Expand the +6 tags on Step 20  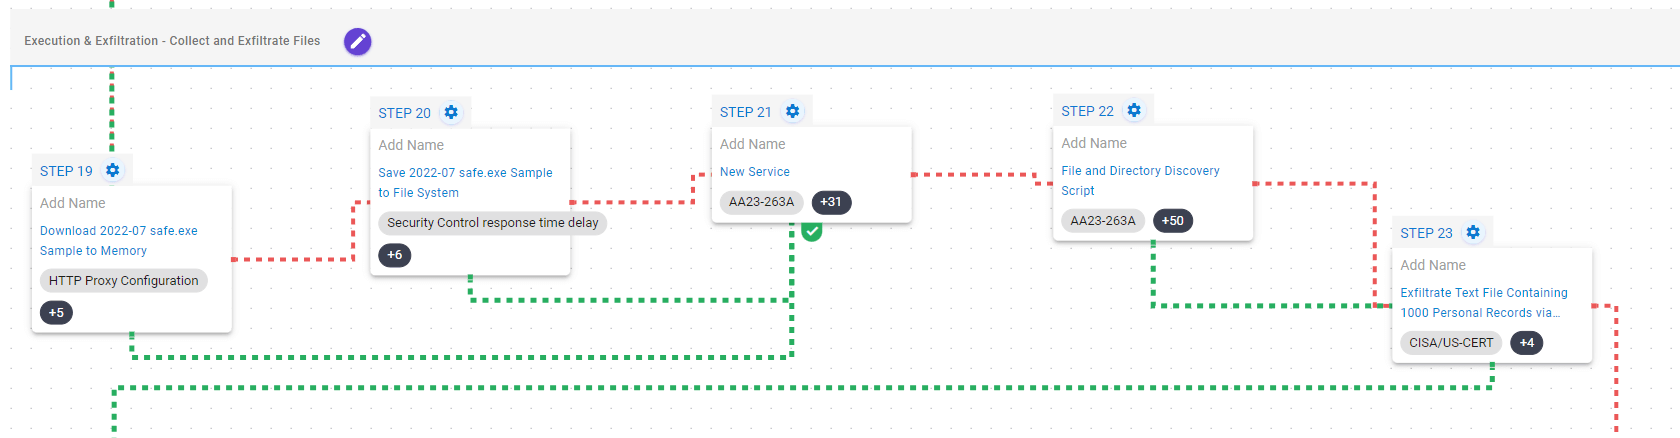tap(395, 255)
